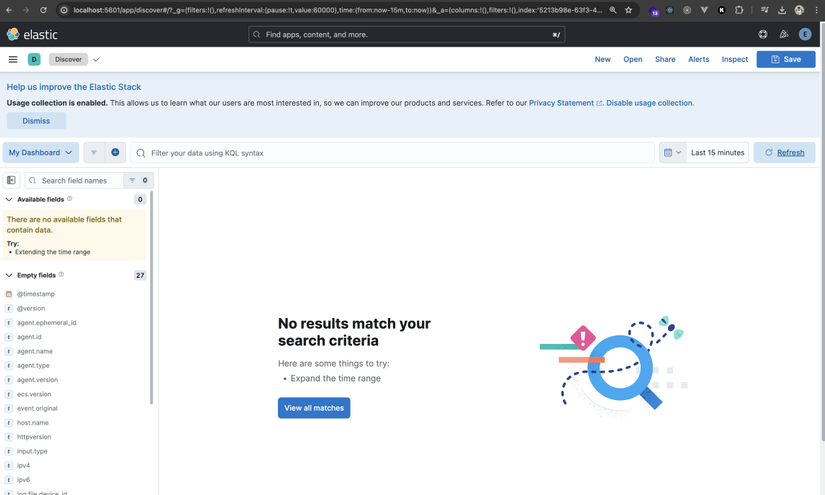Focus the Search field names input
The height and width of the screenshot is (495, 825).
click(x=74, y=180)
